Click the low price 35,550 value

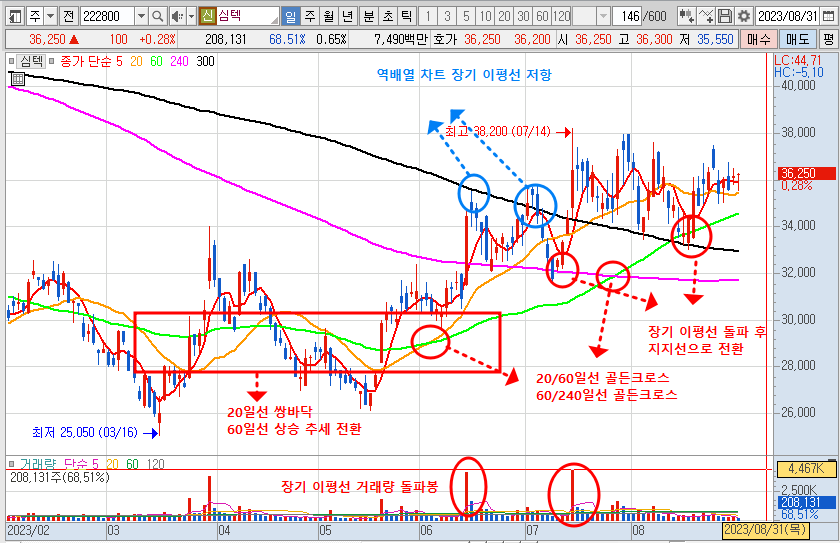pyautogui.click(x=715, y=40)
